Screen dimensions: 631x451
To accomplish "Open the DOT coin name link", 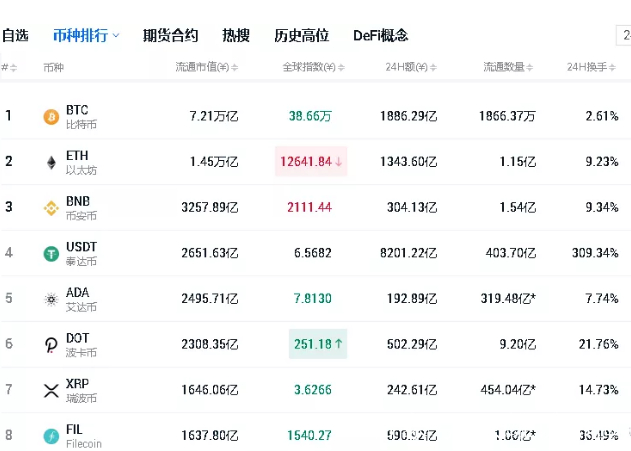I will (78, 338).
